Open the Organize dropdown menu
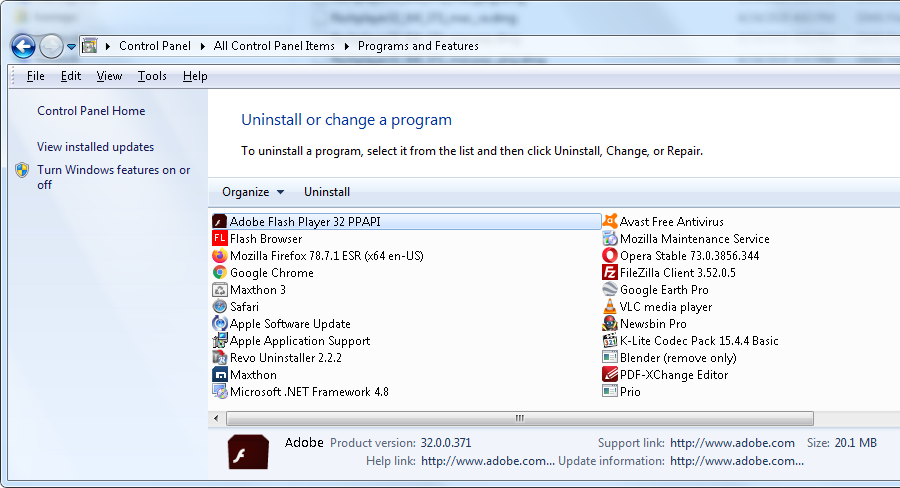900x488 pixels. (x=253, y=192)
